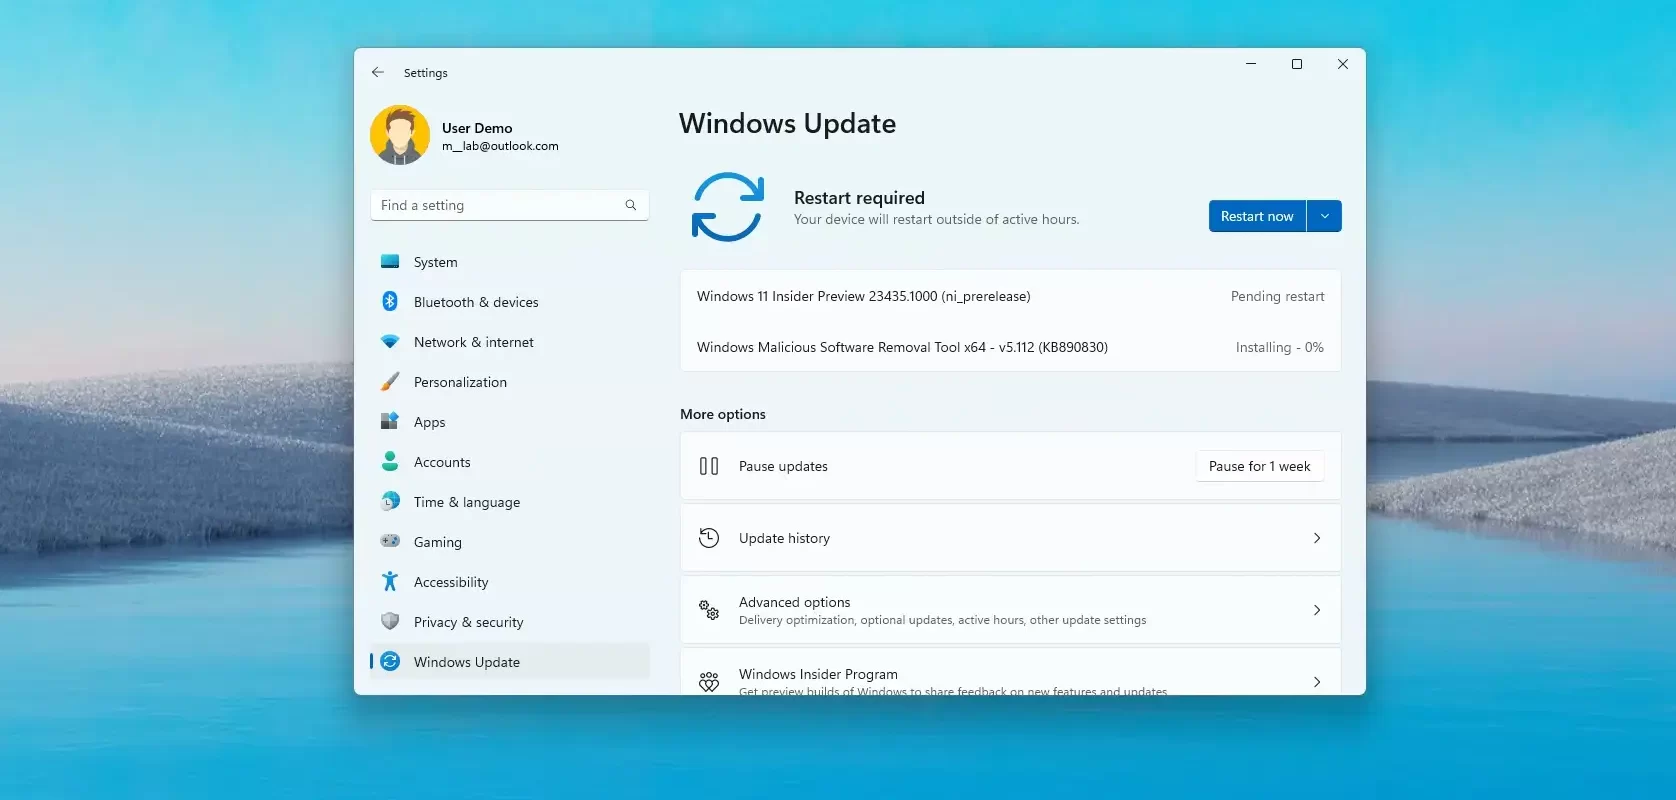1676x800 pixels.
Task: Open System settings label
Action: (436, 262)
